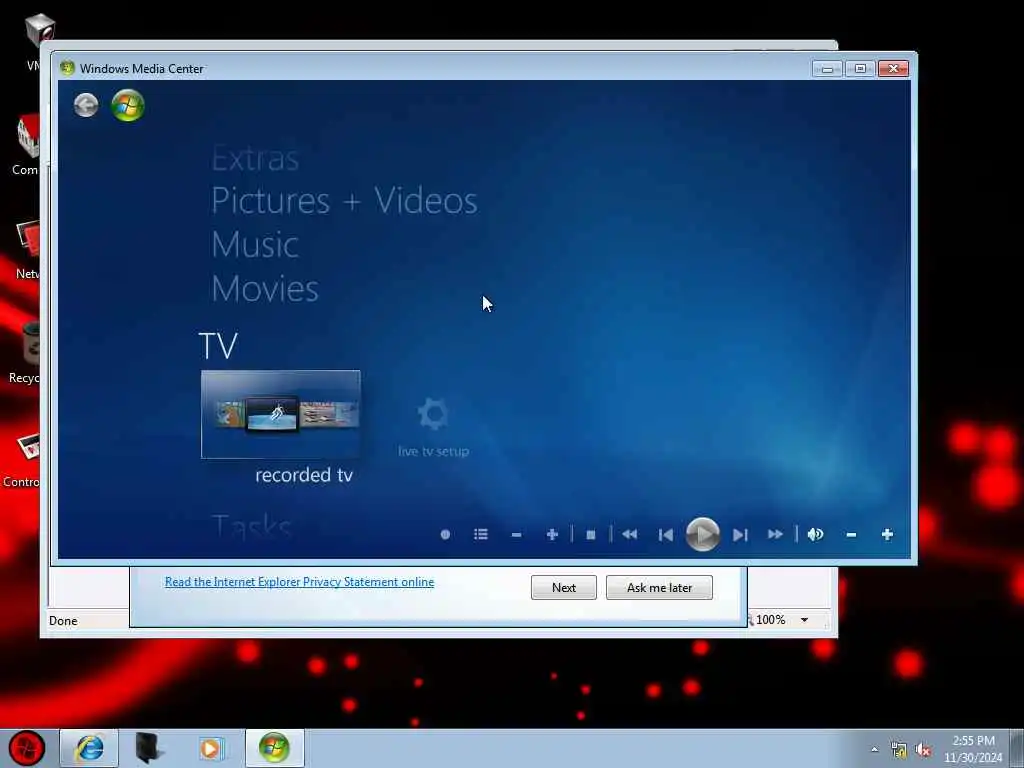The height and width of the screenshot is (768, 1024).
Task: Select the Movies menu category
Action: [264, 289]
